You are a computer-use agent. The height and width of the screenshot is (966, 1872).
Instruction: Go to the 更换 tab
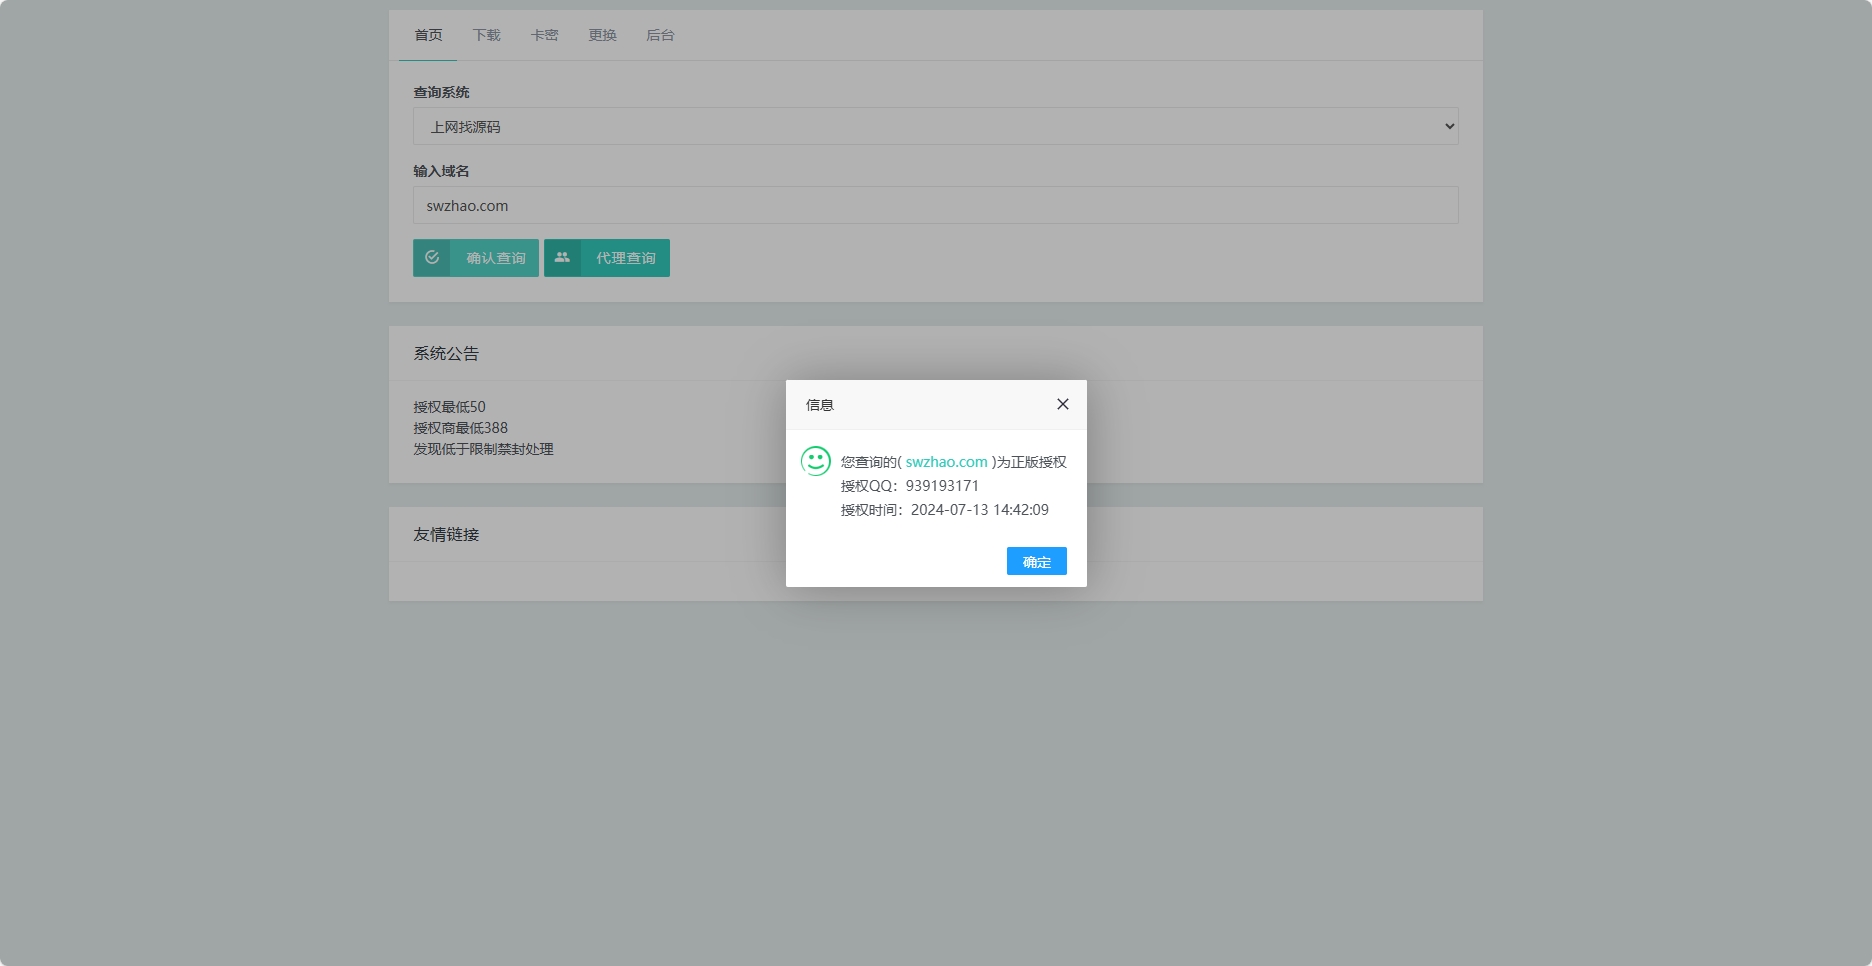click(x=602, y=35)
